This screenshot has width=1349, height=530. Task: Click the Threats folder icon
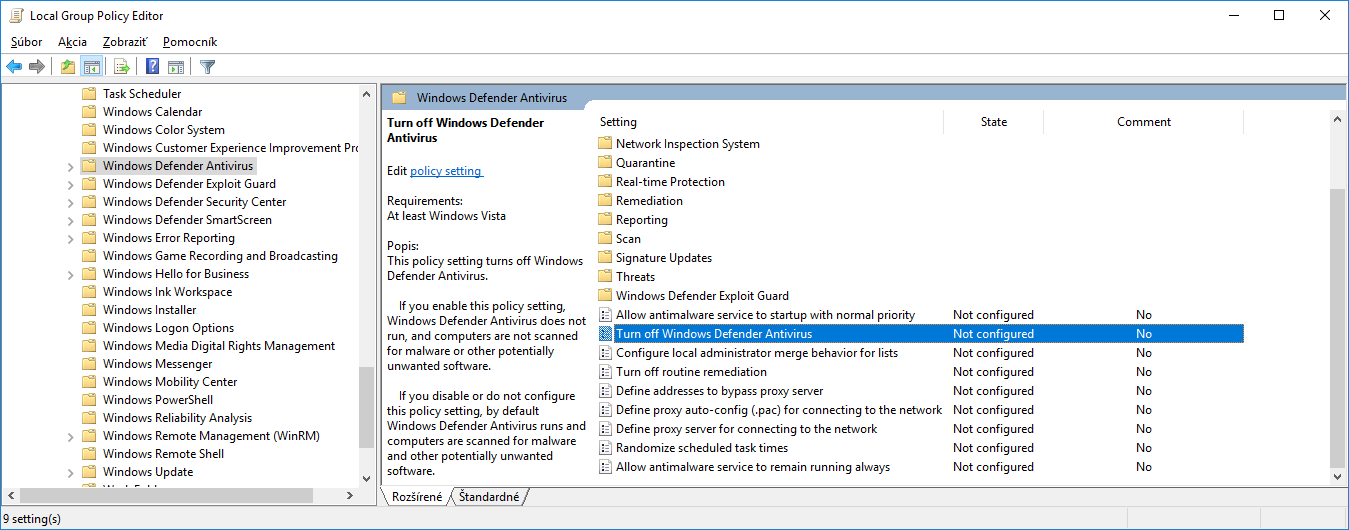click(x=605, y=277)
